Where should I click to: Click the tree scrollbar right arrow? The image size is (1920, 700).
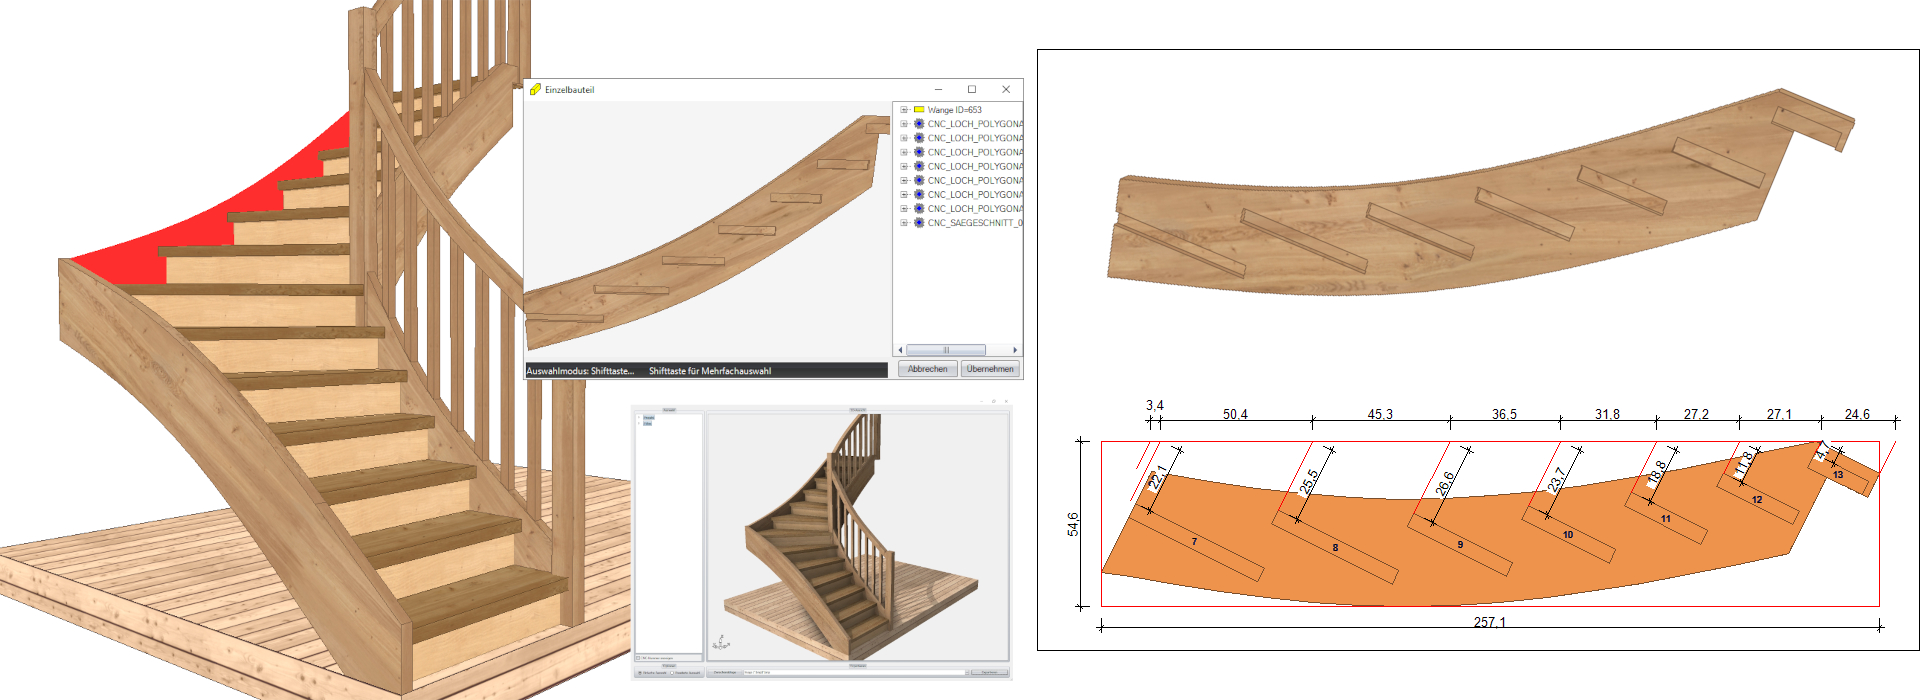[x=1015, y=350]
